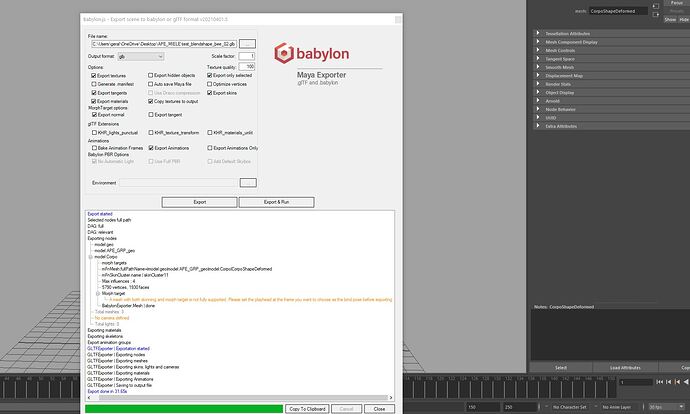Screen dimensions: 690x414
Task: Enable MorphTarget Export tangent checkbox
Action: pos(151,115)
